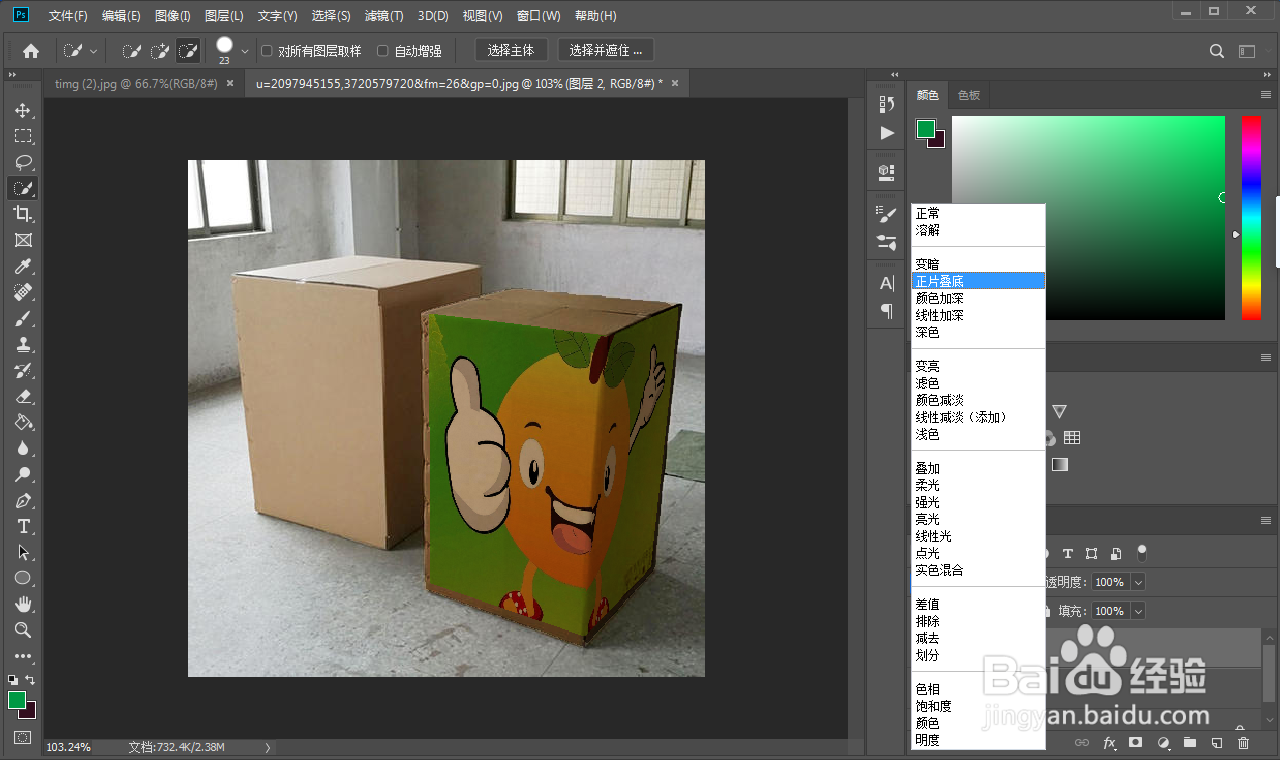The width and height of the screenshot is (1280, 760).
Task: Filter layers by type (T) icon
Action: pos(1067,553)
